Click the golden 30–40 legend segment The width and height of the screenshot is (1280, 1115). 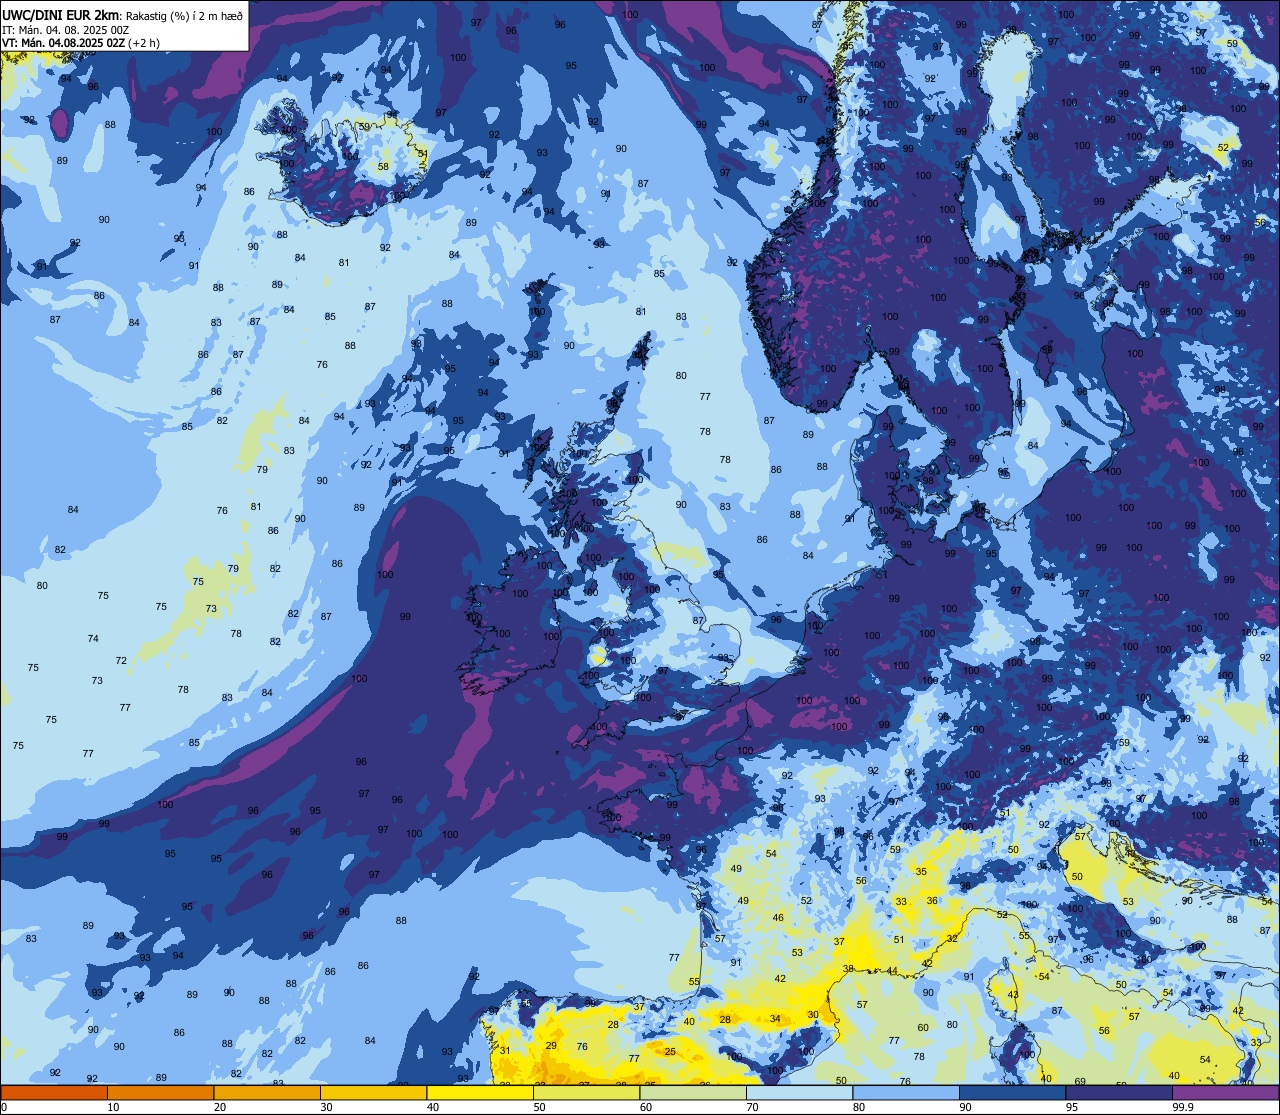tap(373, 1093)
